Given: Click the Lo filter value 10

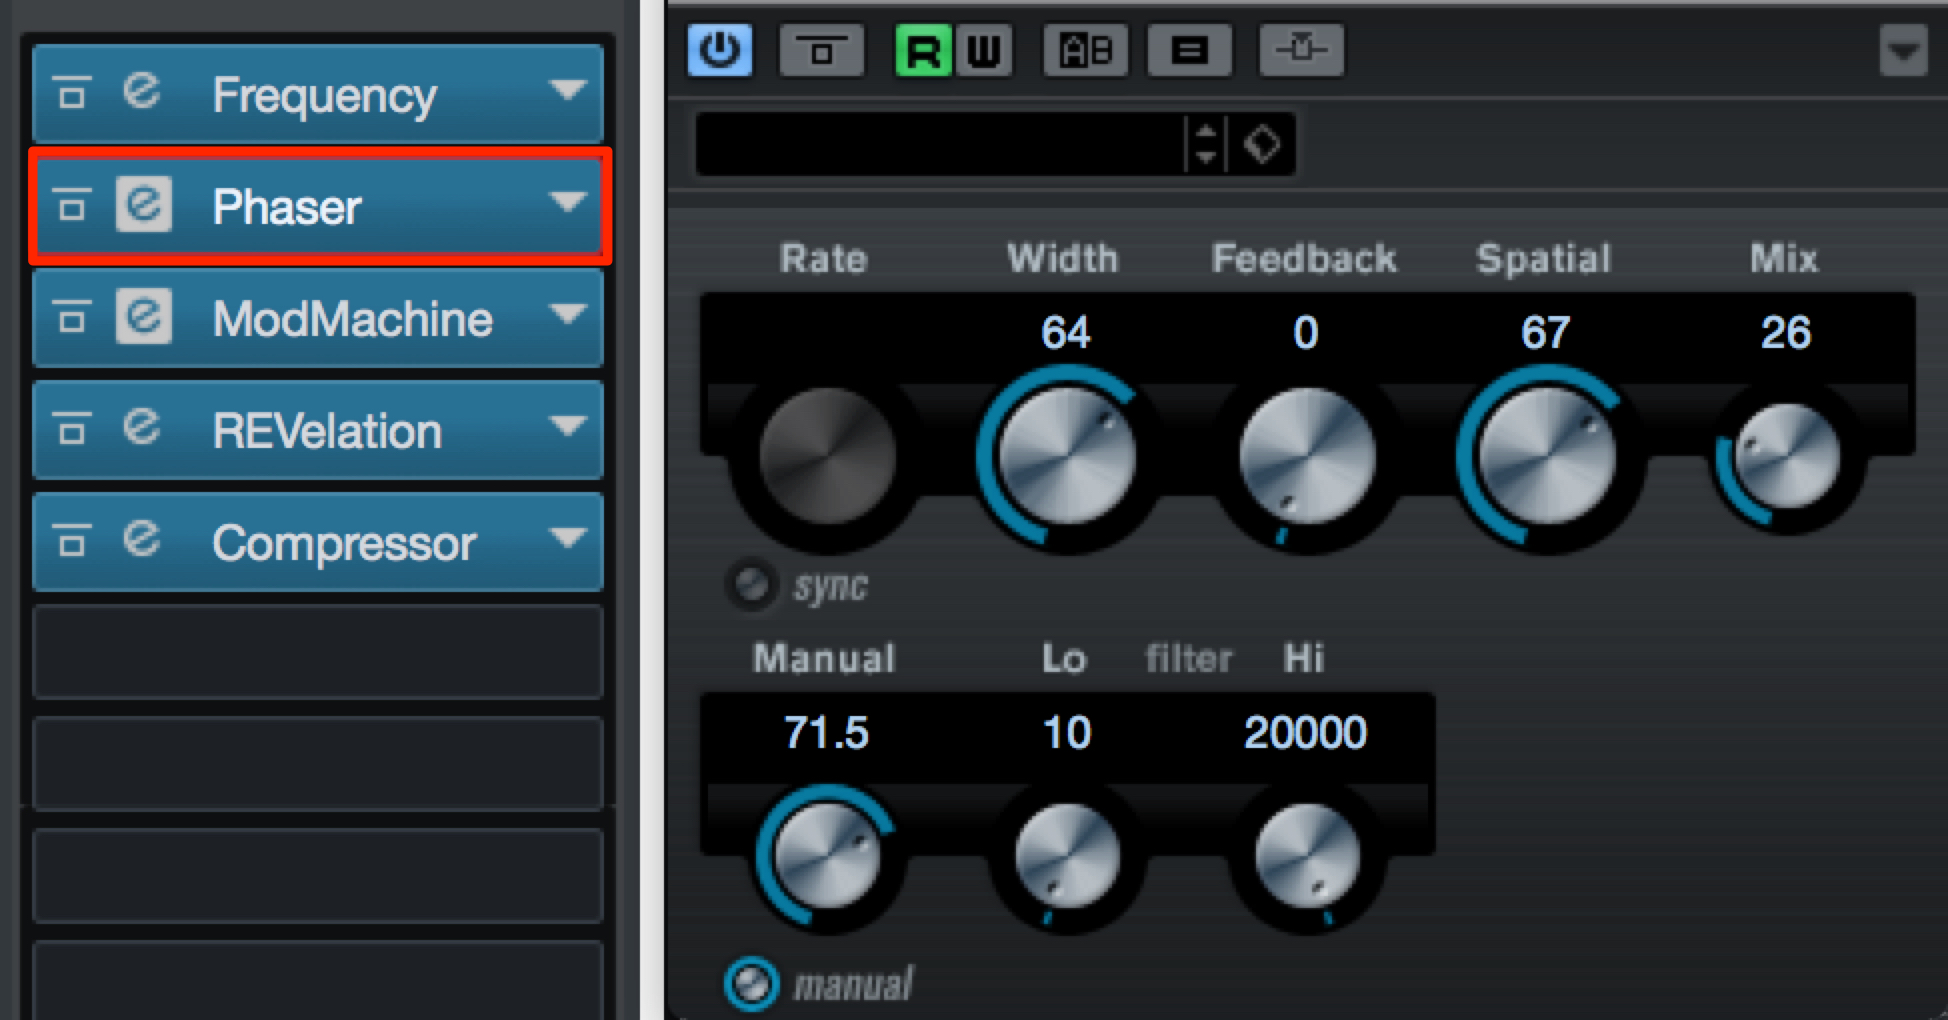Looking at the screenshot, I should point(1066,732).
